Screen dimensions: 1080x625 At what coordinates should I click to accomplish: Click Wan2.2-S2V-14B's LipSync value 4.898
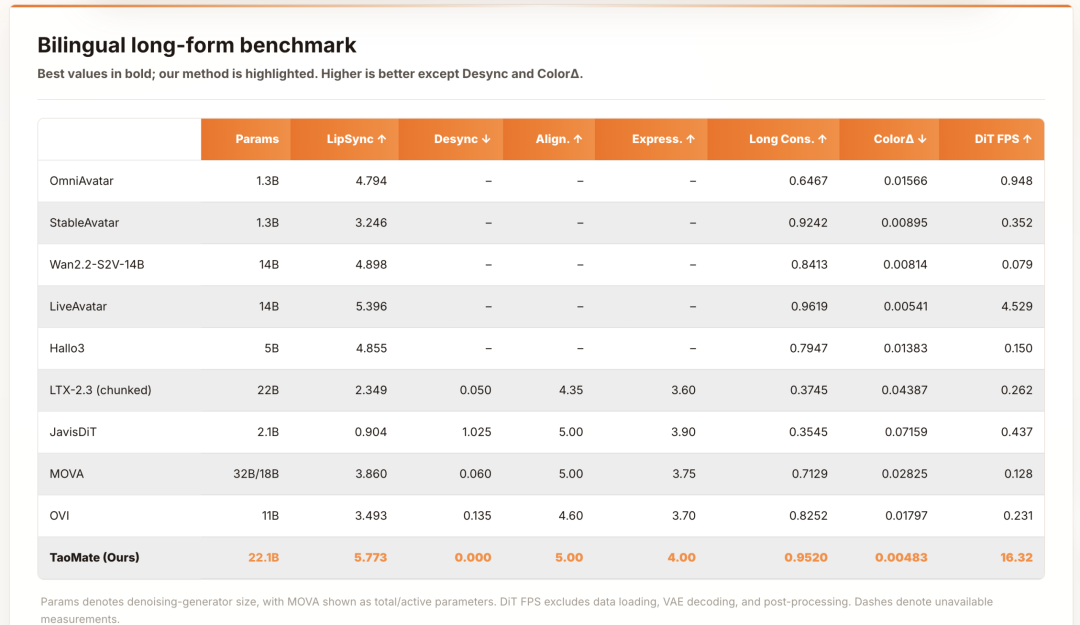[371, 265]
